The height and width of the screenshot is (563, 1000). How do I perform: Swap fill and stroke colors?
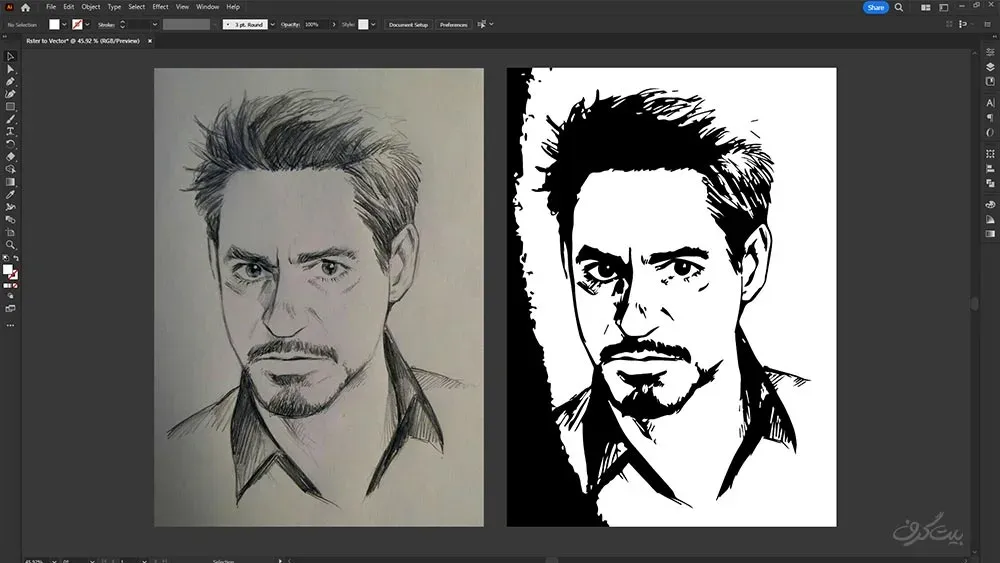16,258
